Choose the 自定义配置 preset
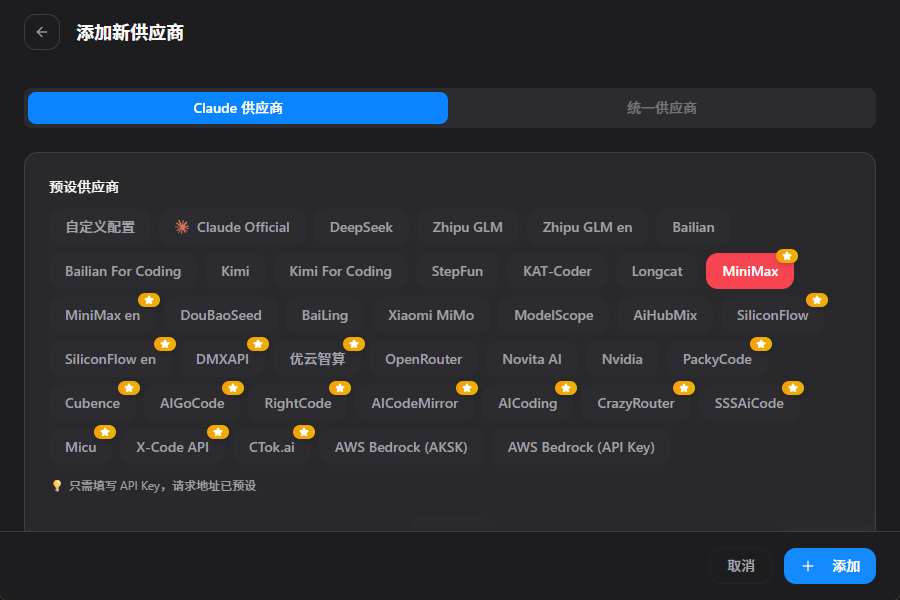The image size is (900, 600). (100, 227)
